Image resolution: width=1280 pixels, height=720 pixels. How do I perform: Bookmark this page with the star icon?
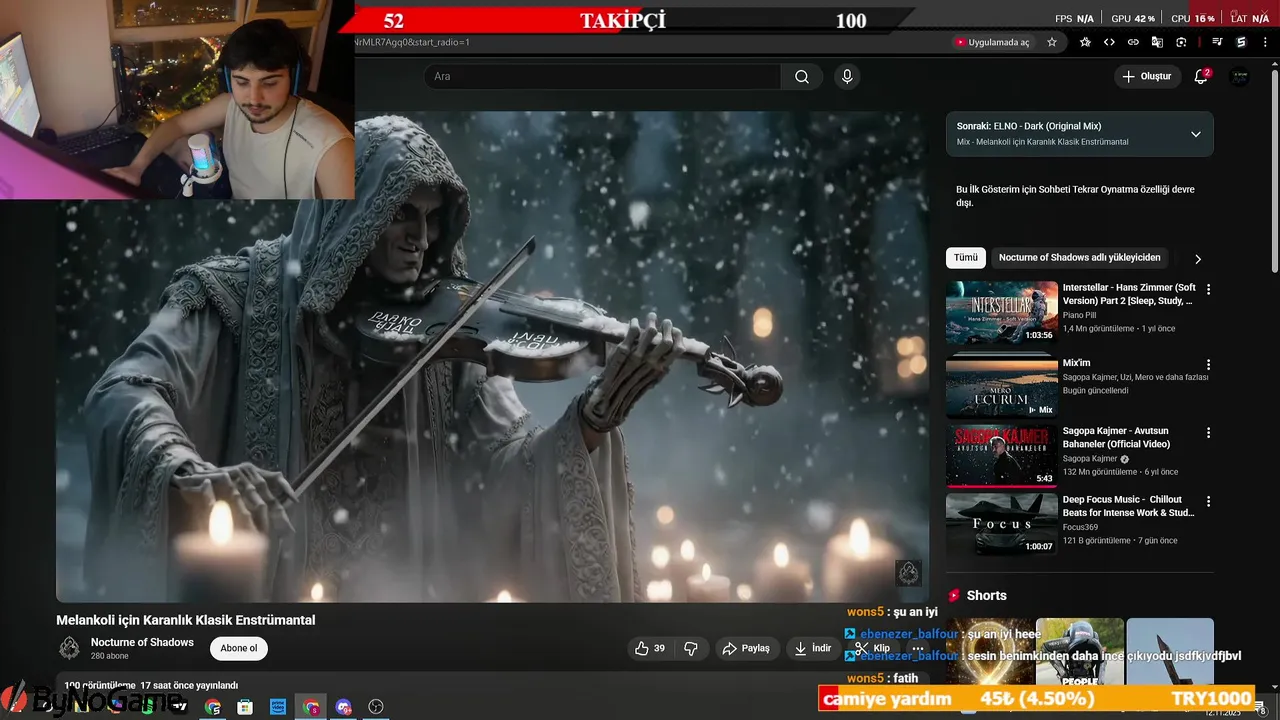click(x=1052, y=42)
